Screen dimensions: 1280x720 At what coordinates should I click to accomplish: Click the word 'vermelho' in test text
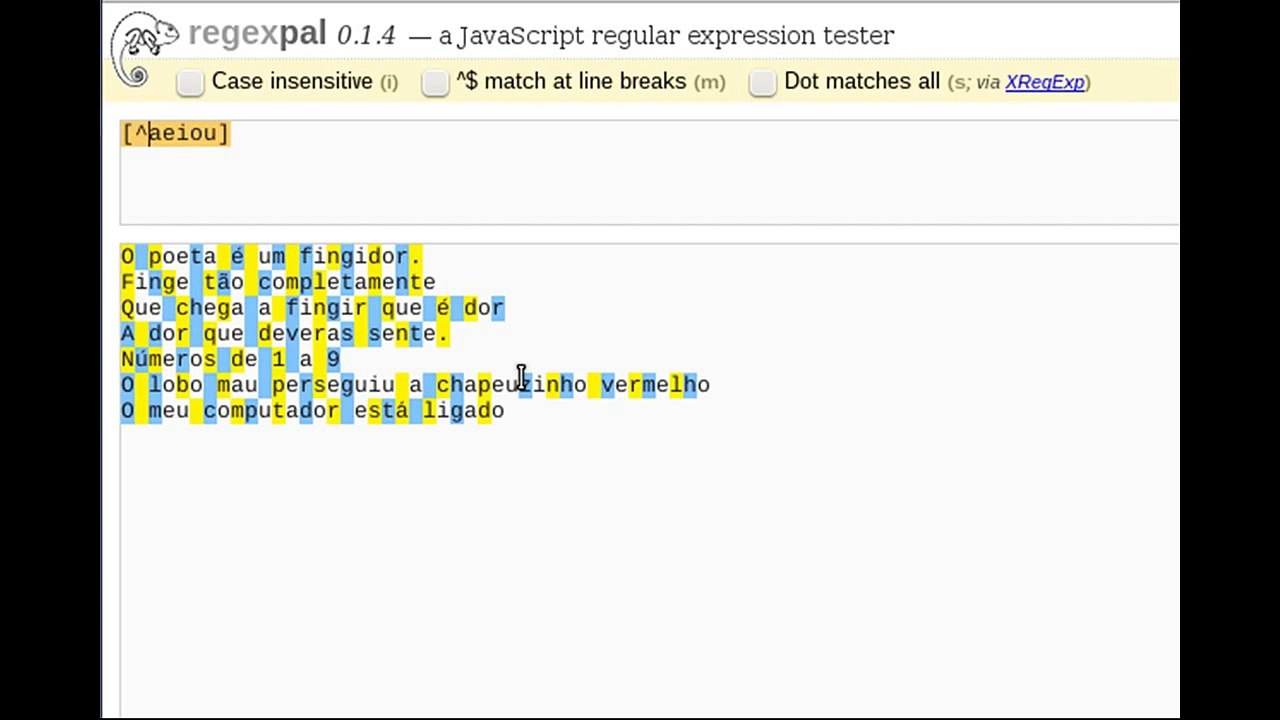(655, 385)
